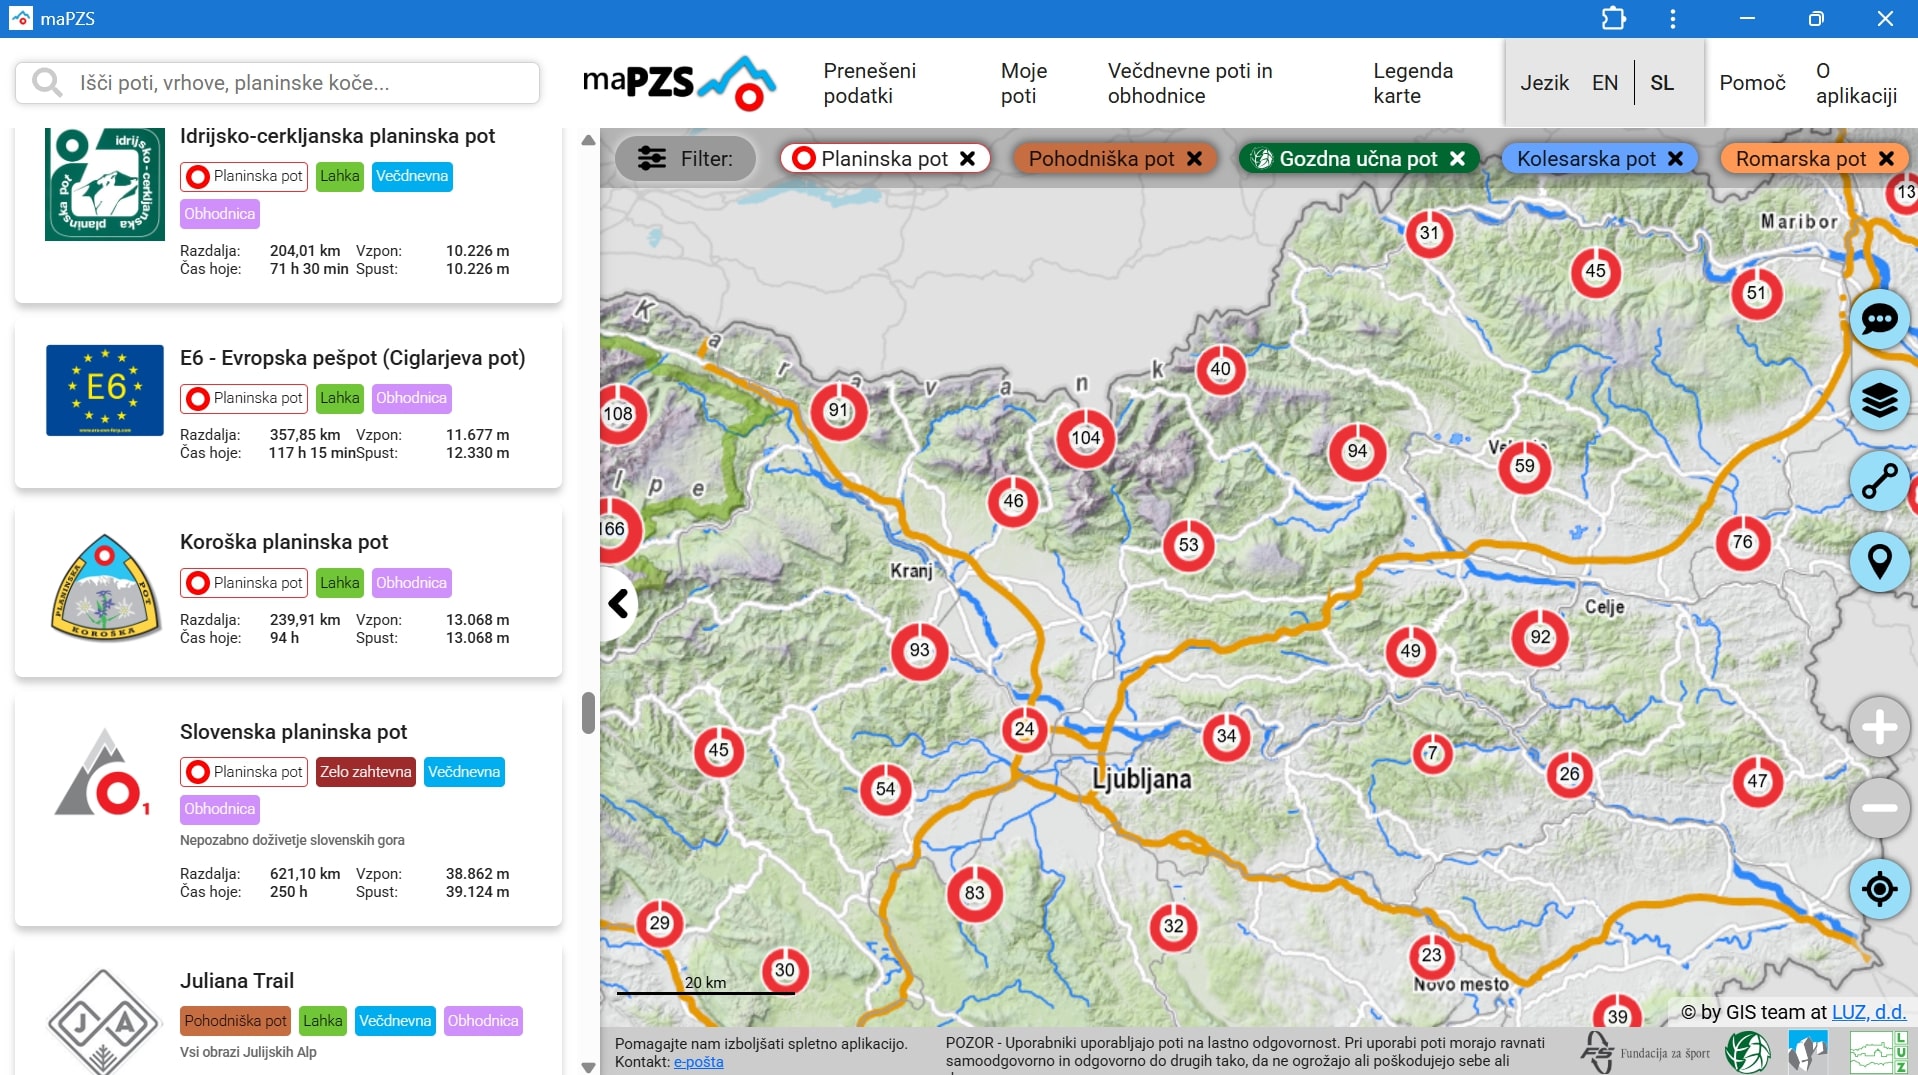Open the Filter options
This screenshot has width=1918, height=1075.
coord(686,159)
